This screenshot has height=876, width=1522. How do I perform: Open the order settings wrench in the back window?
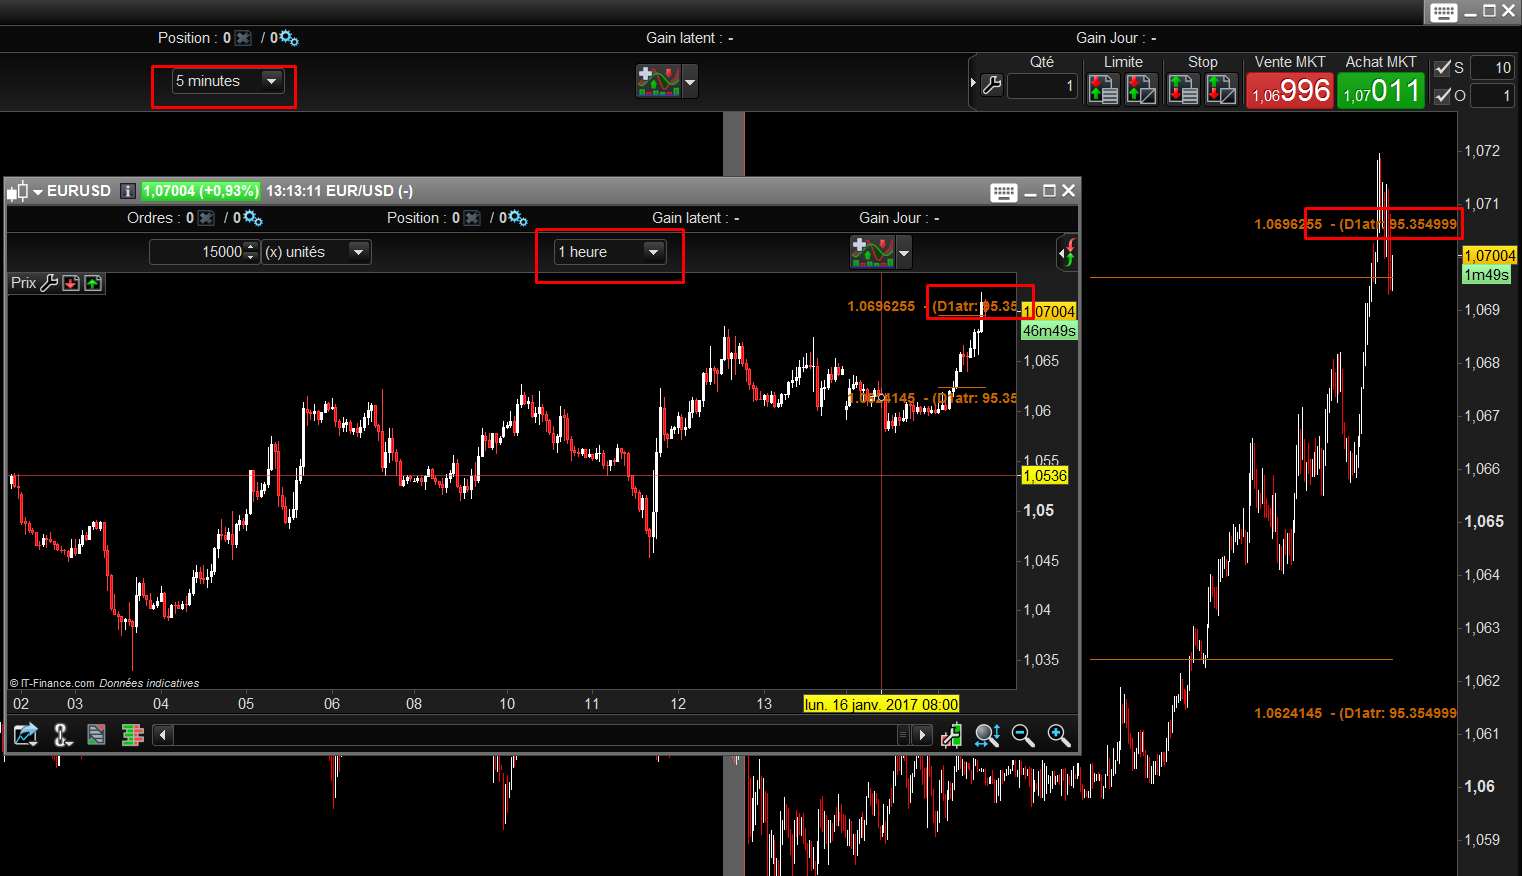[992, 86]
